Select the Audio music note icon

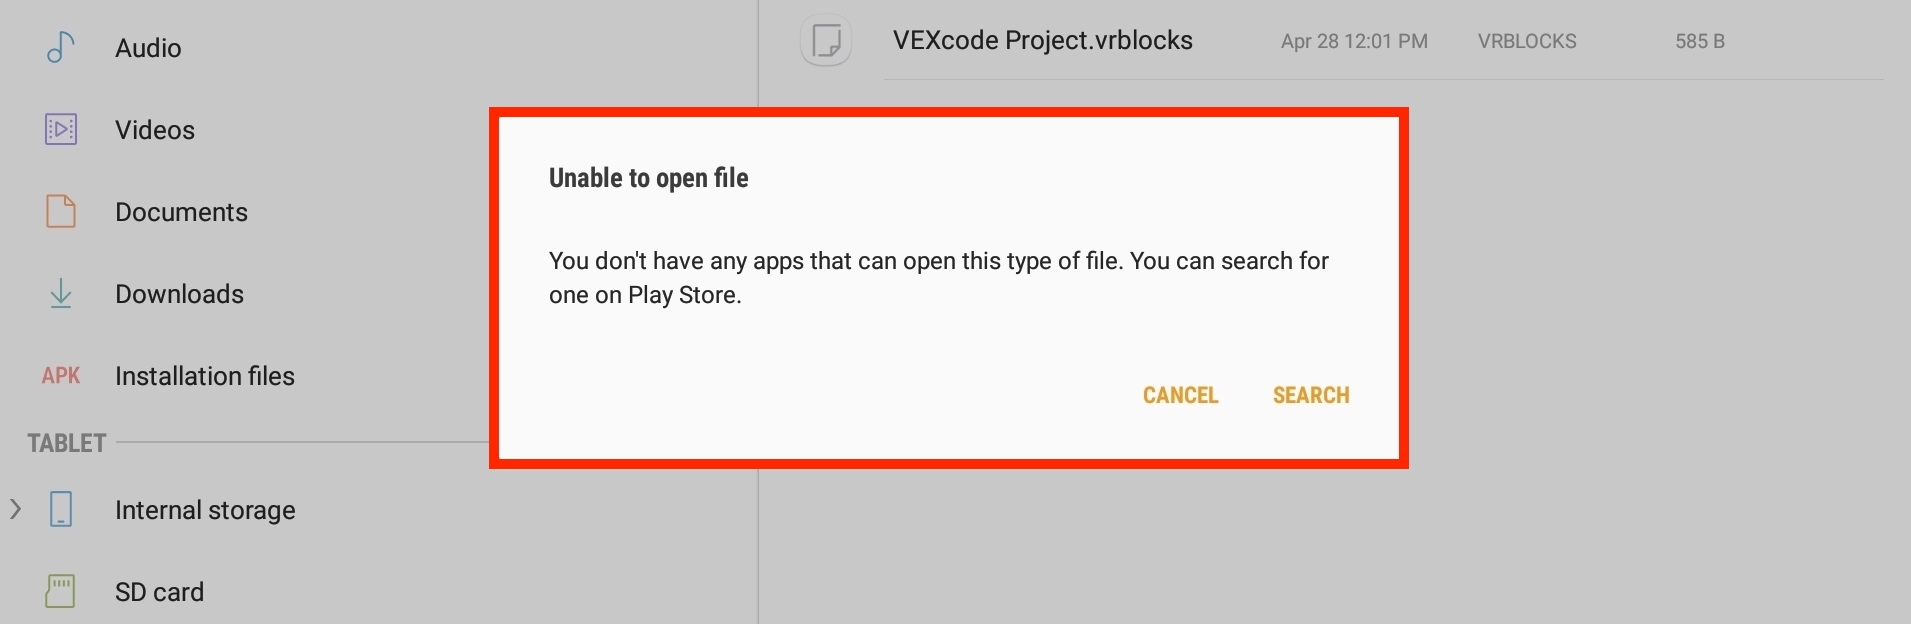tap(59, 47)
